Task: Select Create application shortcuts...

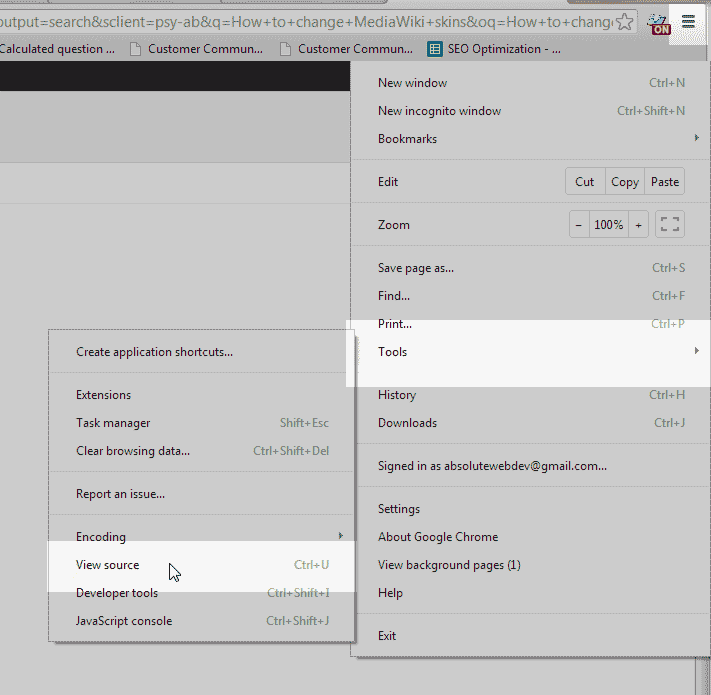Action: point(201,352)
